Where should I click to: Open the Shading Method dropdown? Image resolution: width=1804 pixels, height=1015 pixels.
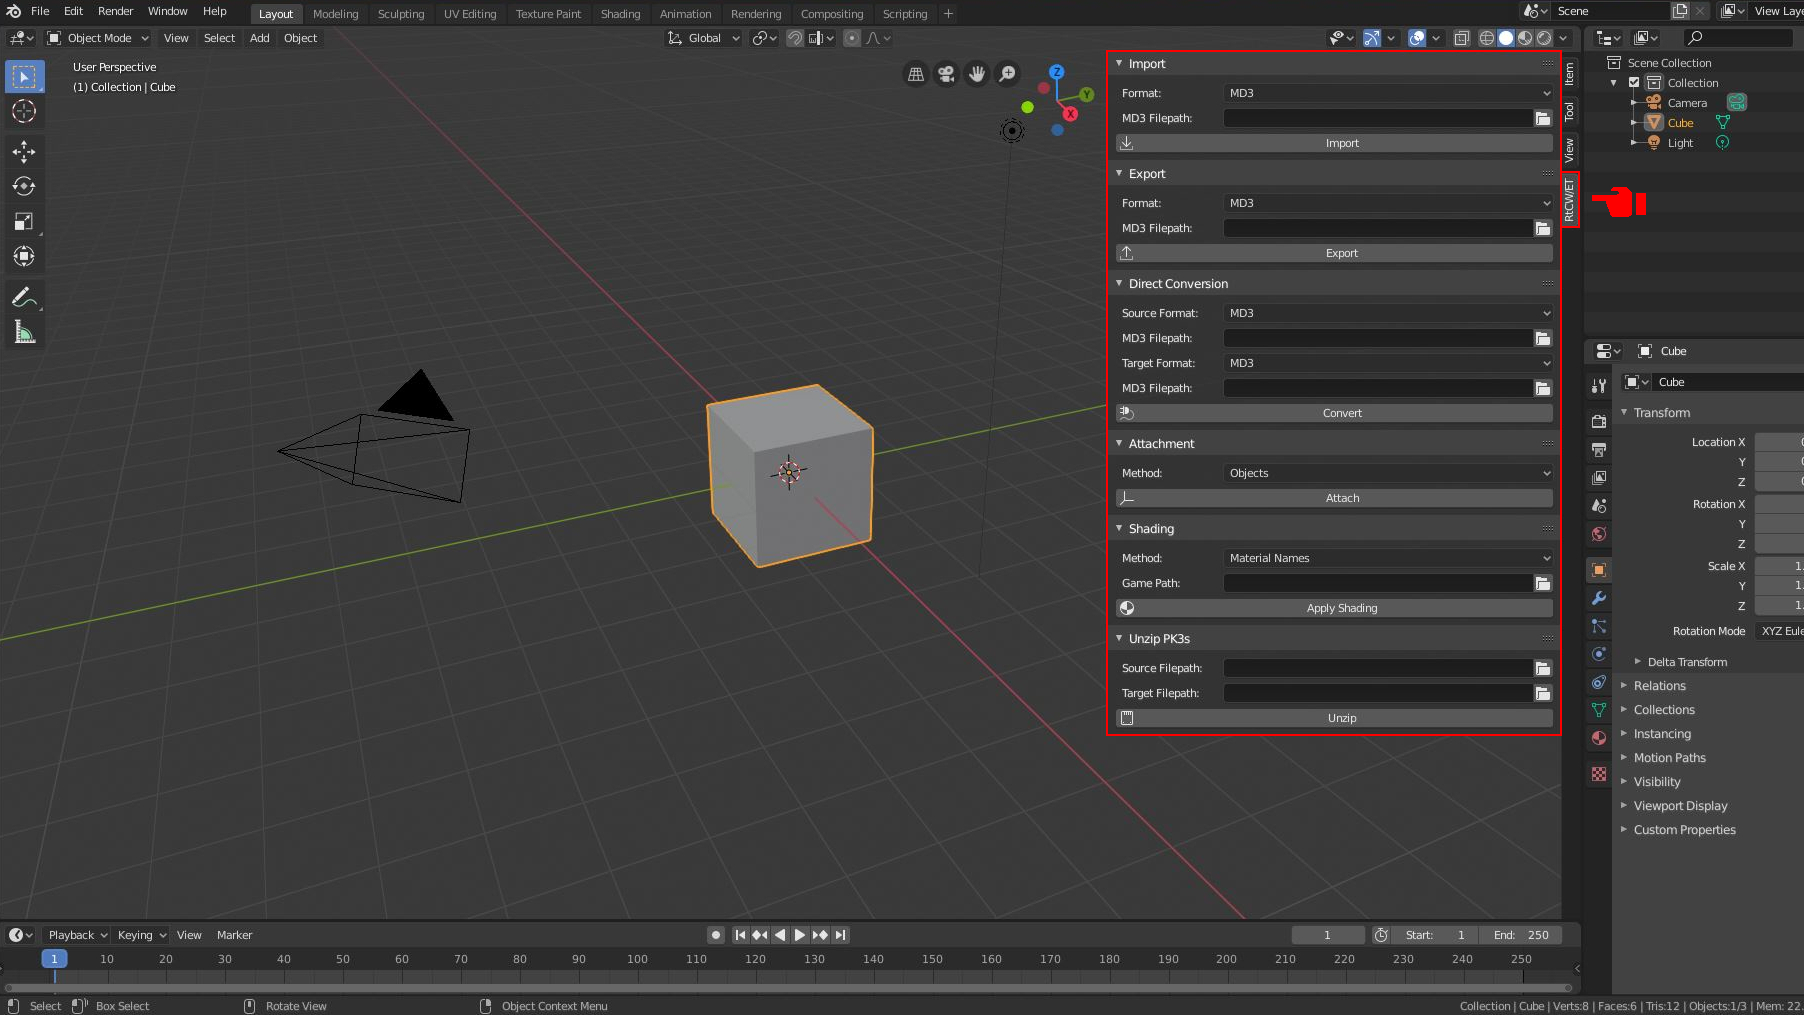coord(1389,558)
